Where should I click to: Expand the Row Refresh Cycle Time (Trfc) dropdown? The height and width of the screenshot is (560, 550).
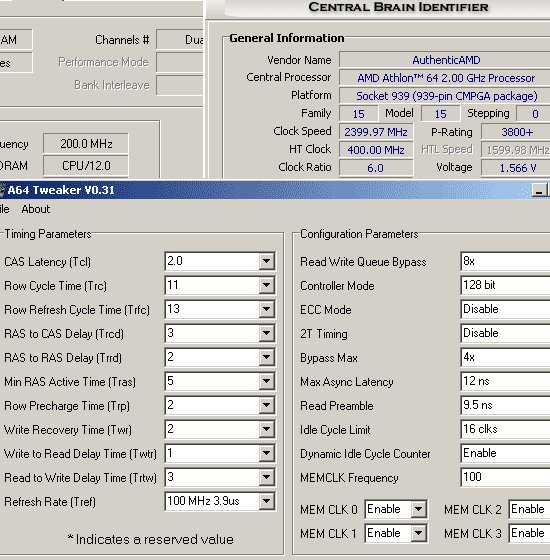(266, 309)
